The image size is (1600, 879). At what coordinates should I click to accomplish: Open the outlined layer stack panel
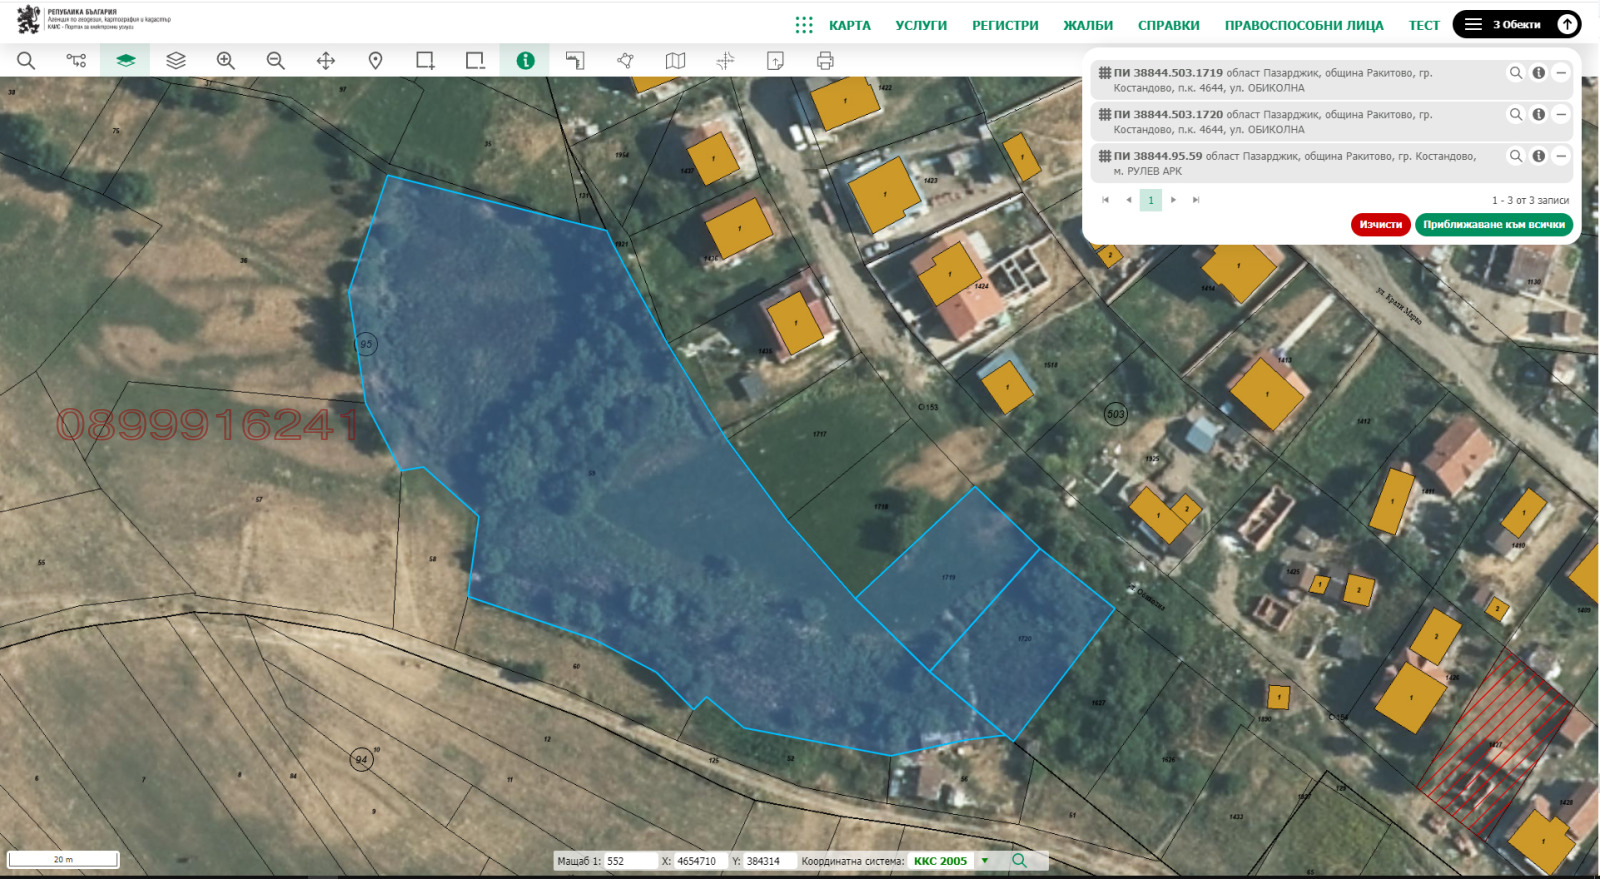(x=176, y=61)
